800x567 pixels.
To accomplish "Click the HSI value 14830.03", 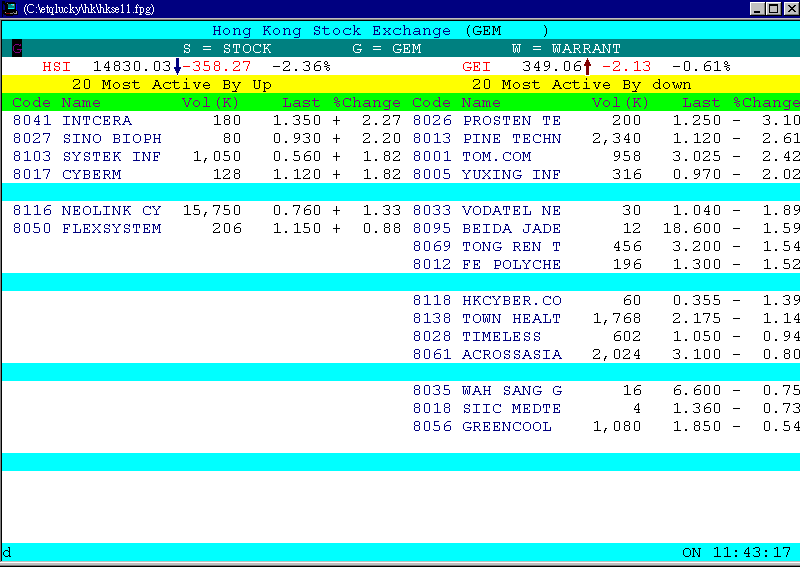I will tap(132, 66).
